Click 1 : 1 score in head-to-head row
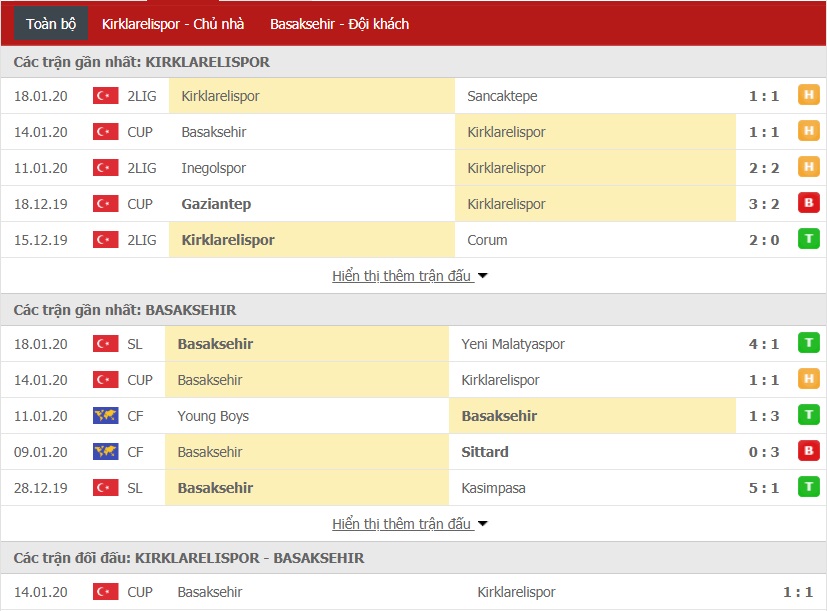 pyautogui.click(x=797, y=592)
